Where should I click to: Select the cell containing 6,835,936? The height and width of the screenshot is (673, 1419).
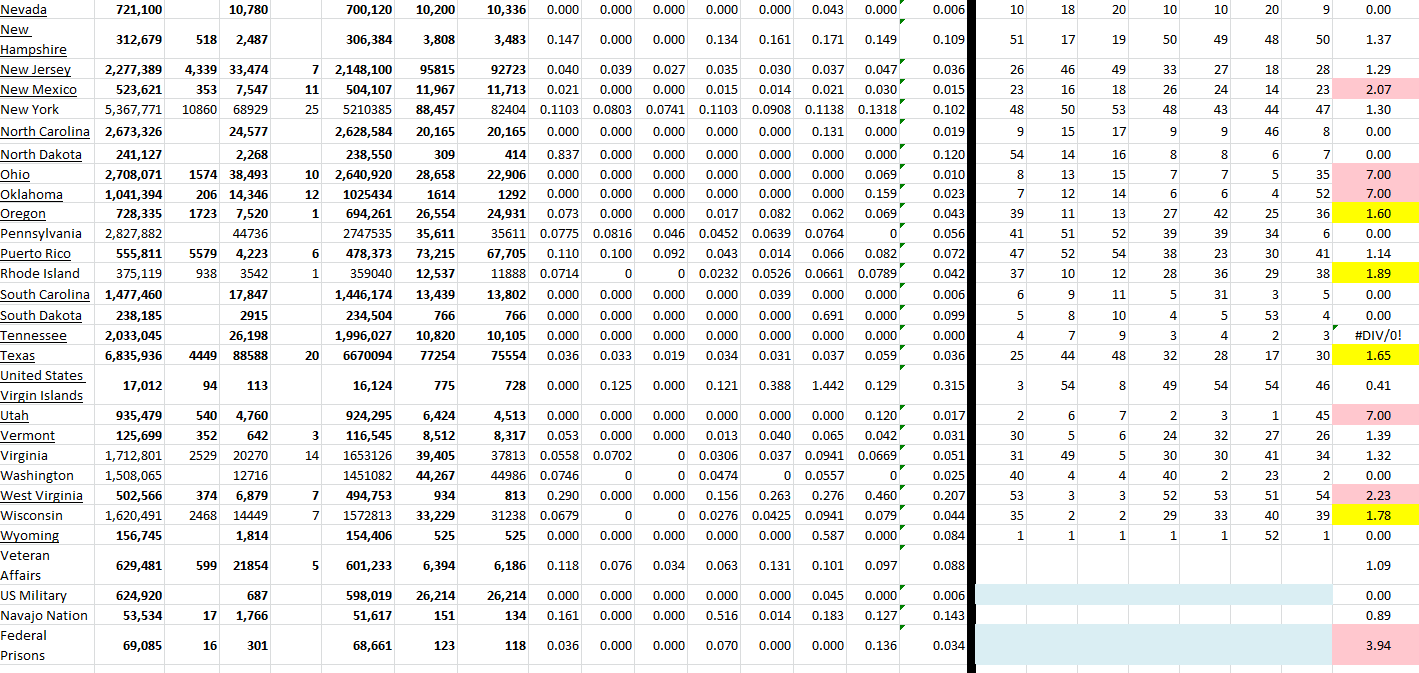pos(133,356)
